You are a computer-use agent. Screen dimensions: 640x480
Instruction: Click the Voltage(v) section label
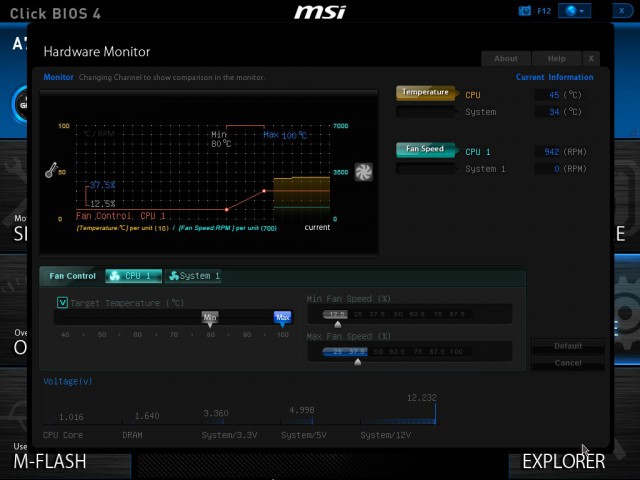(x=68, y=381)
